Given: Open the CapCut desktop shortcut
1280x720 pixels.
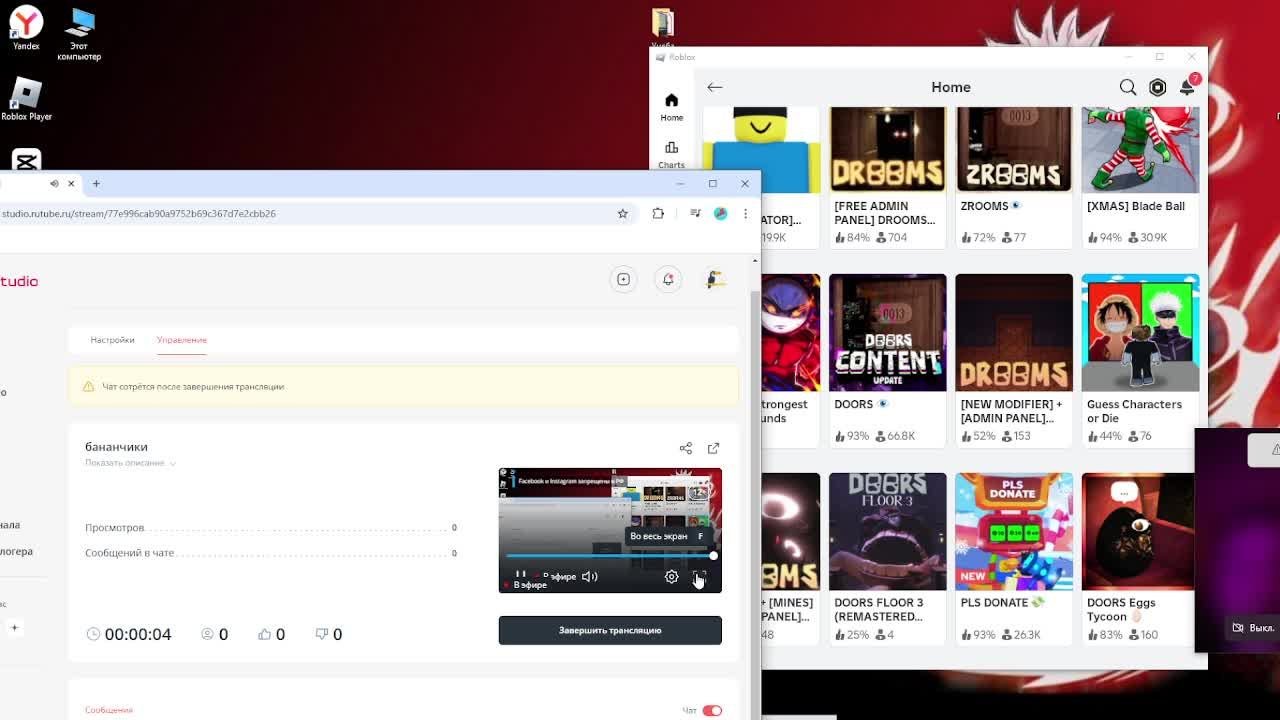Looking at the screenshot, I should tap(26, 160).
